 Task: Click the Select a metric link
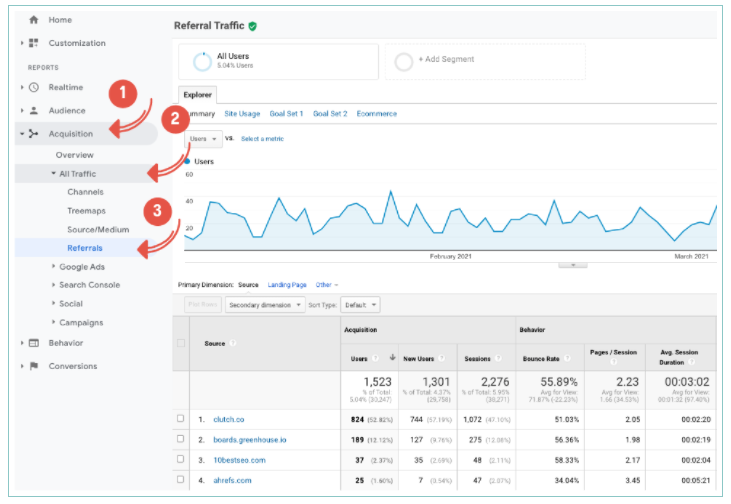262,139
